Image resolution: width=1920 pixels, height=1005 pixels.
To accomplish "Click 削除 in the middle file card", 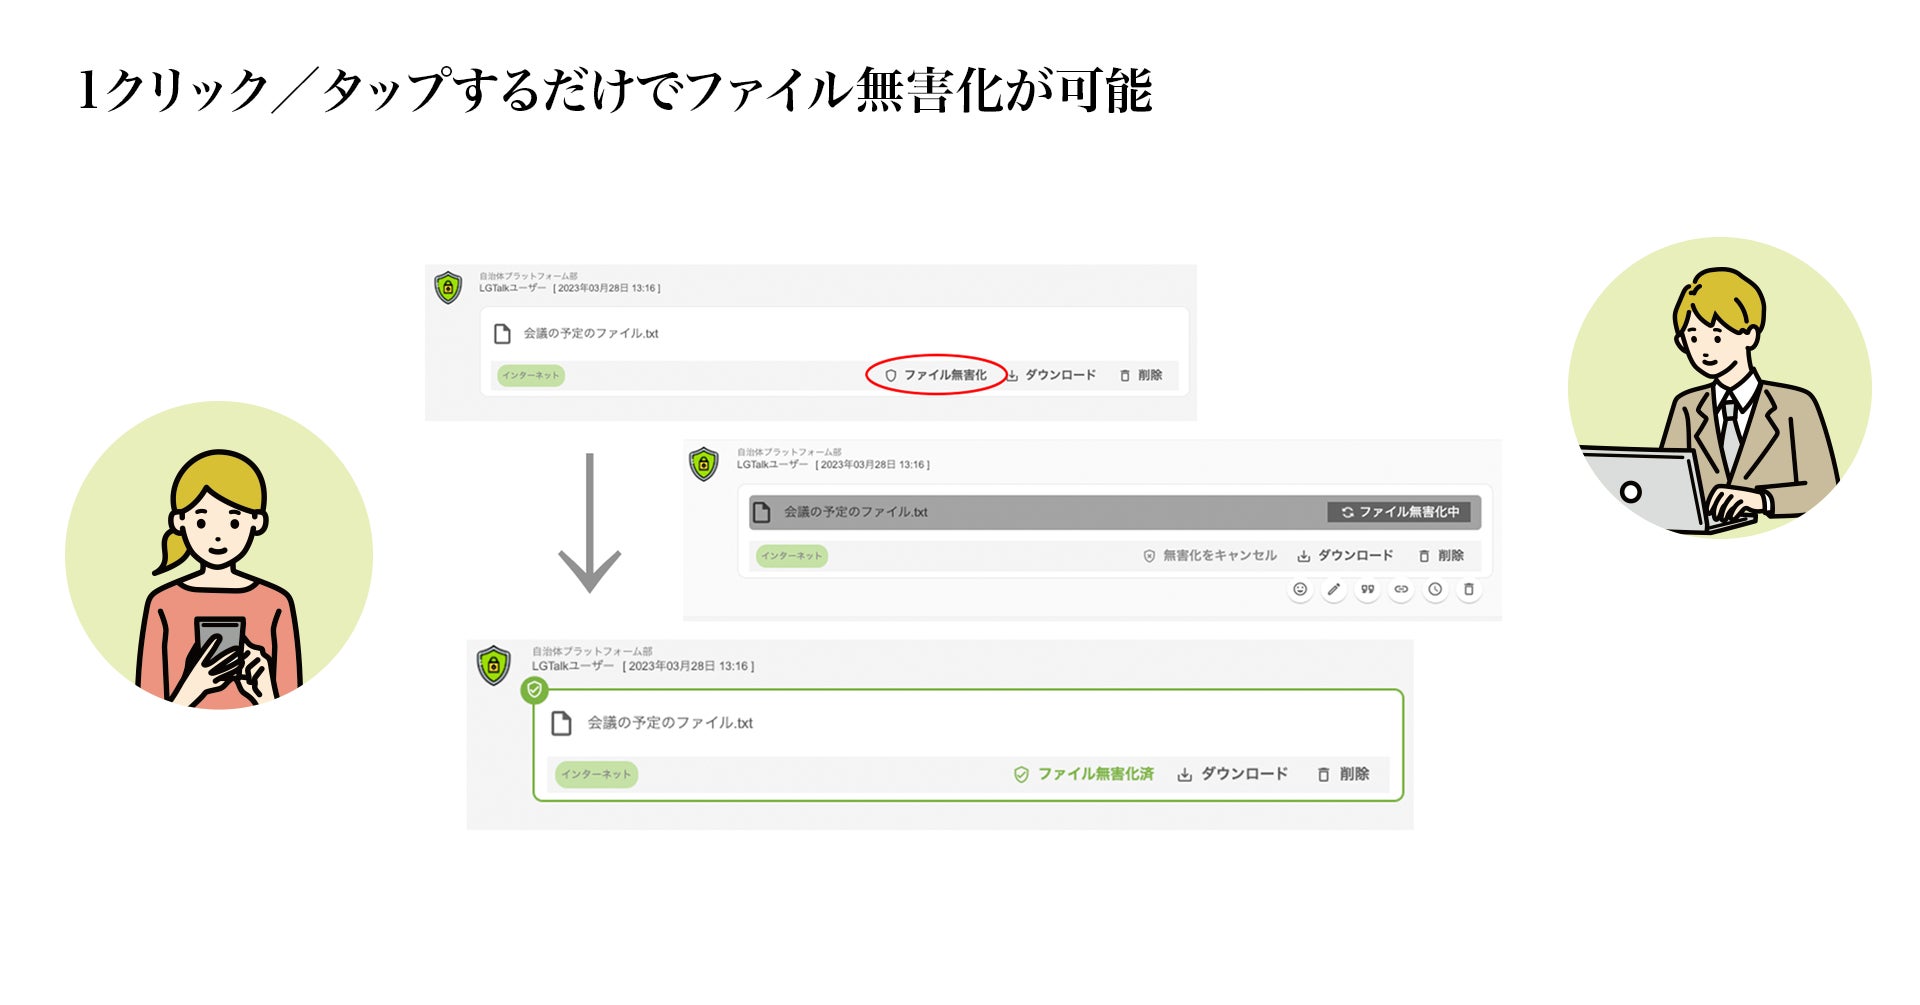I will [1441, 555].
